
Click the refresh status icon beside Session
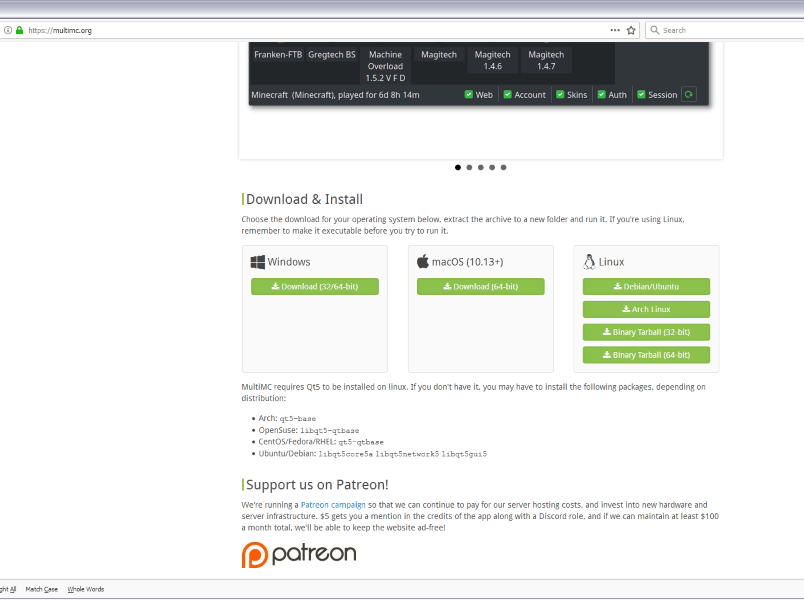click(689, 94)
